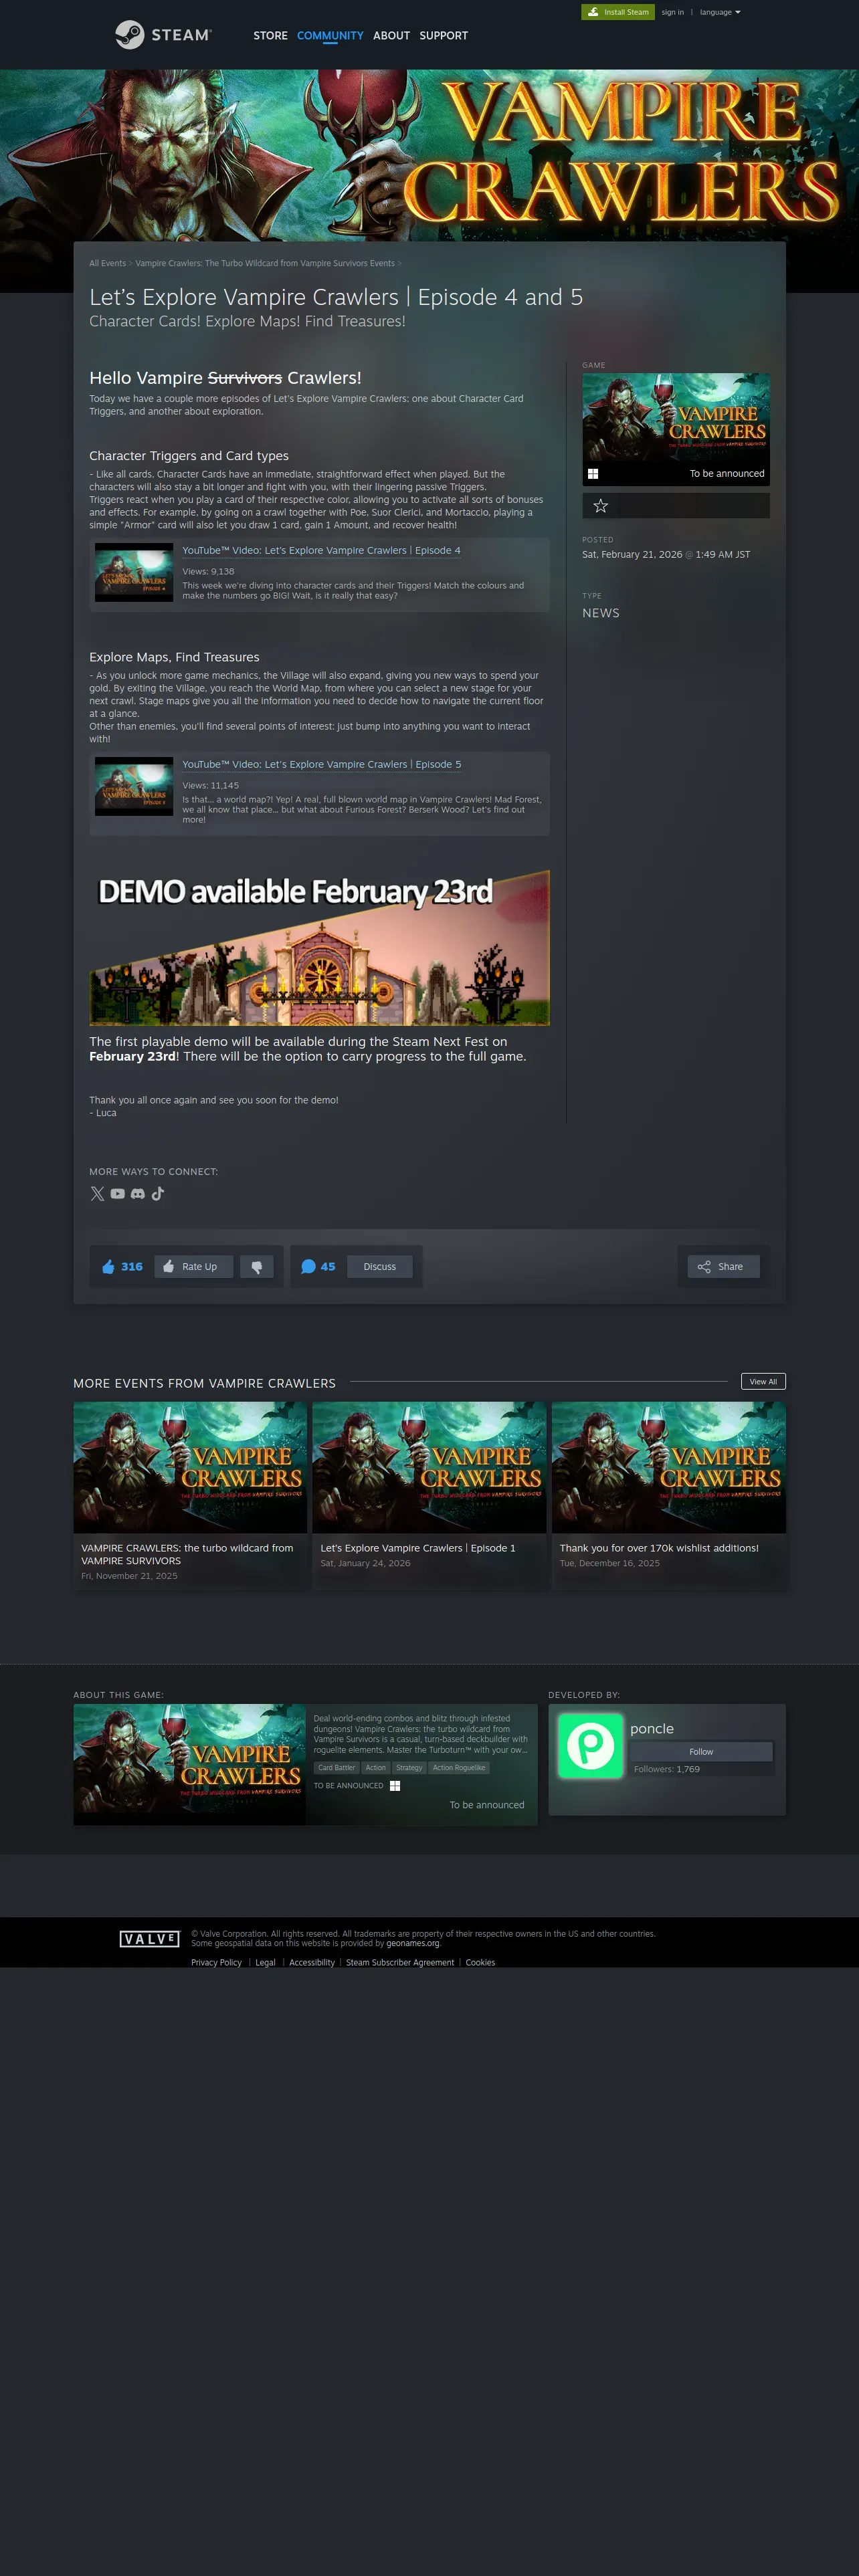Click the Episode 4 video thumbnail

click(134, 572)
